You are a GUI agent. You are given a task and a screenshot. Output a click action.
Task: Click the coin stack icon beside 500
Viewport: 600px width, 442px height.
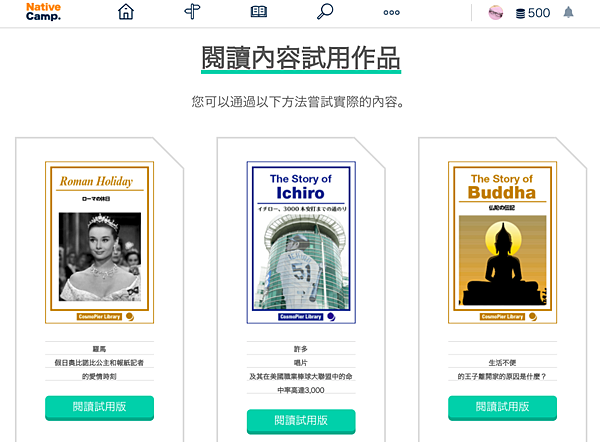click(x=520, y=13)
